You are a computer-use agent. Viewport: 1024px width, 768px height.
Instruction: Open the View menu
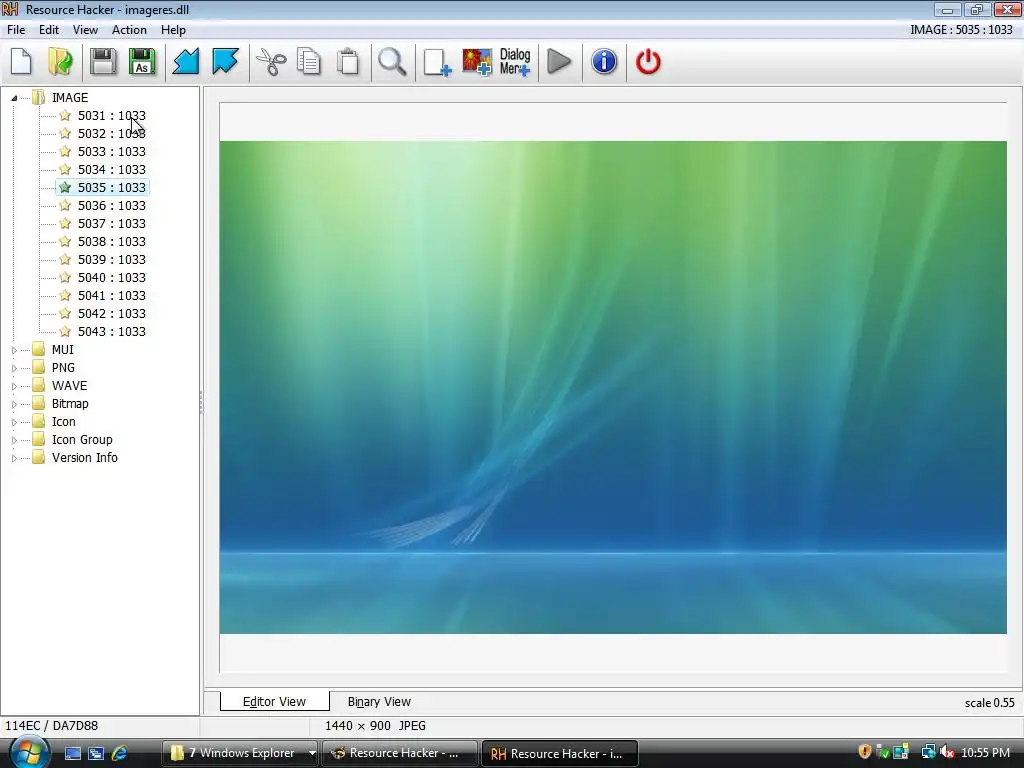(85, 30)
